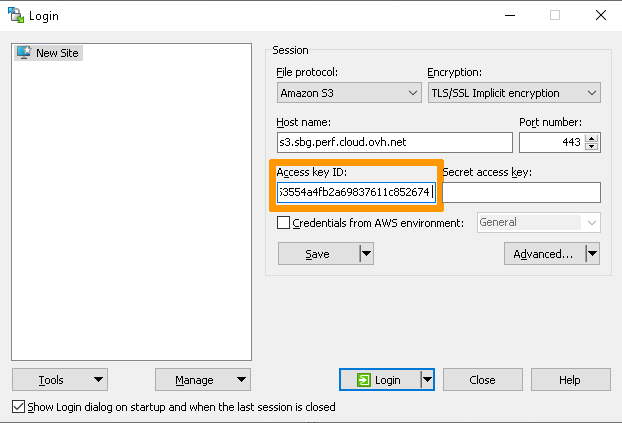Focus the Access key ID field

coord(356,192)
